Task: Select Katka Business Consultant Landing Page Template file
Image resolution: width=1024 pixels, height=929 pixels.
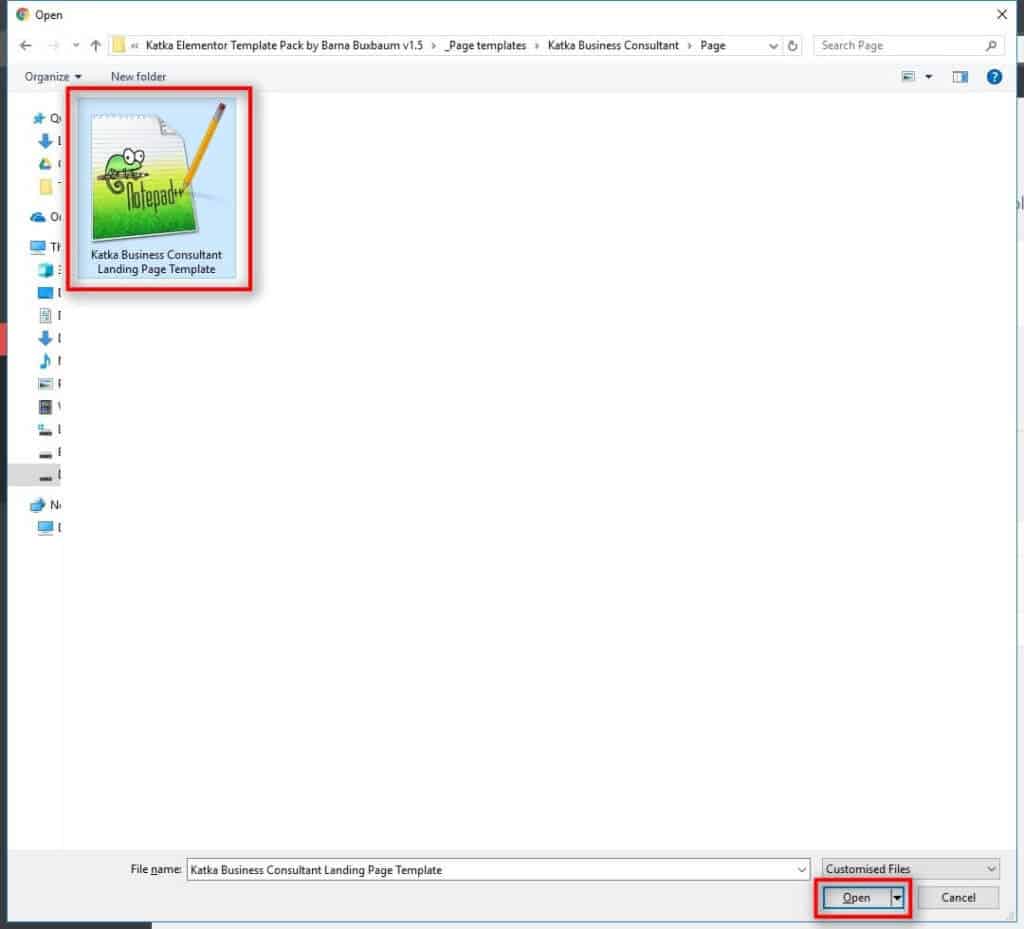Action: (157, 190)
